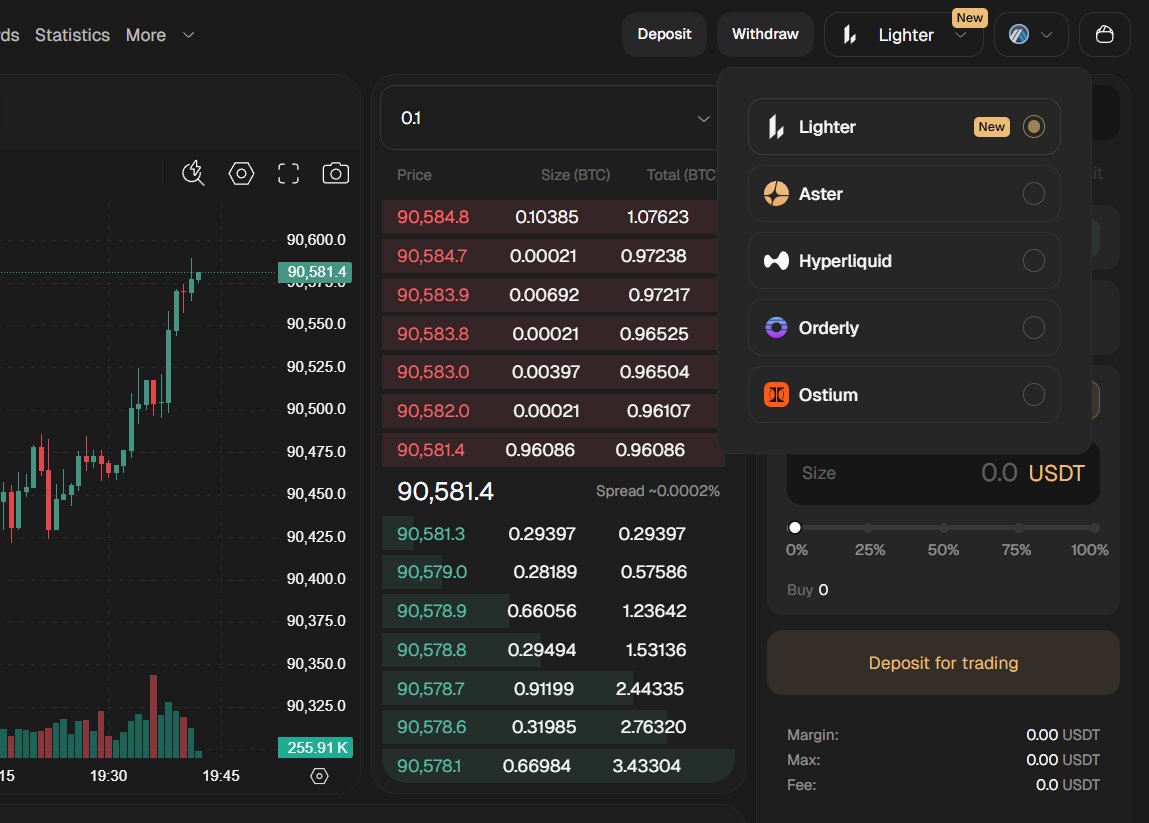Set size slider to 50%
Viewport: 1149px width, 823px height.
pos(944,528)
